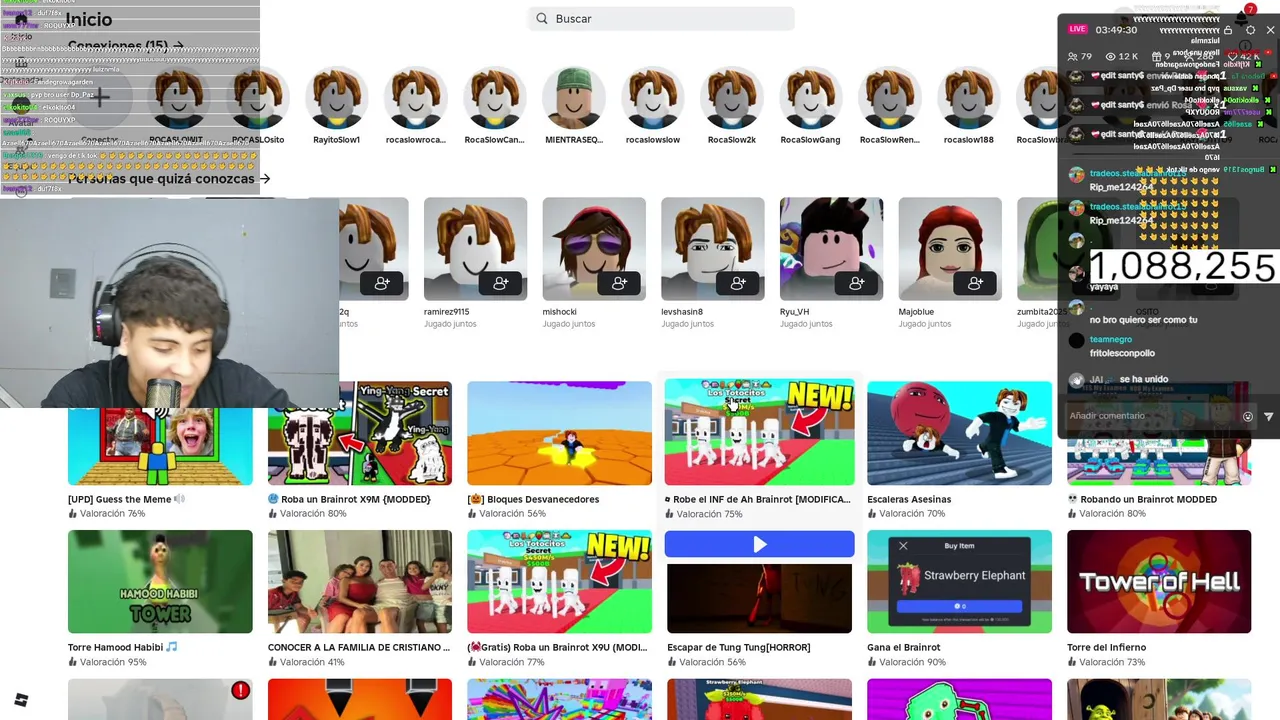
Task: Add friend icon on levshasin8 card
Action: tap(738, 284)
